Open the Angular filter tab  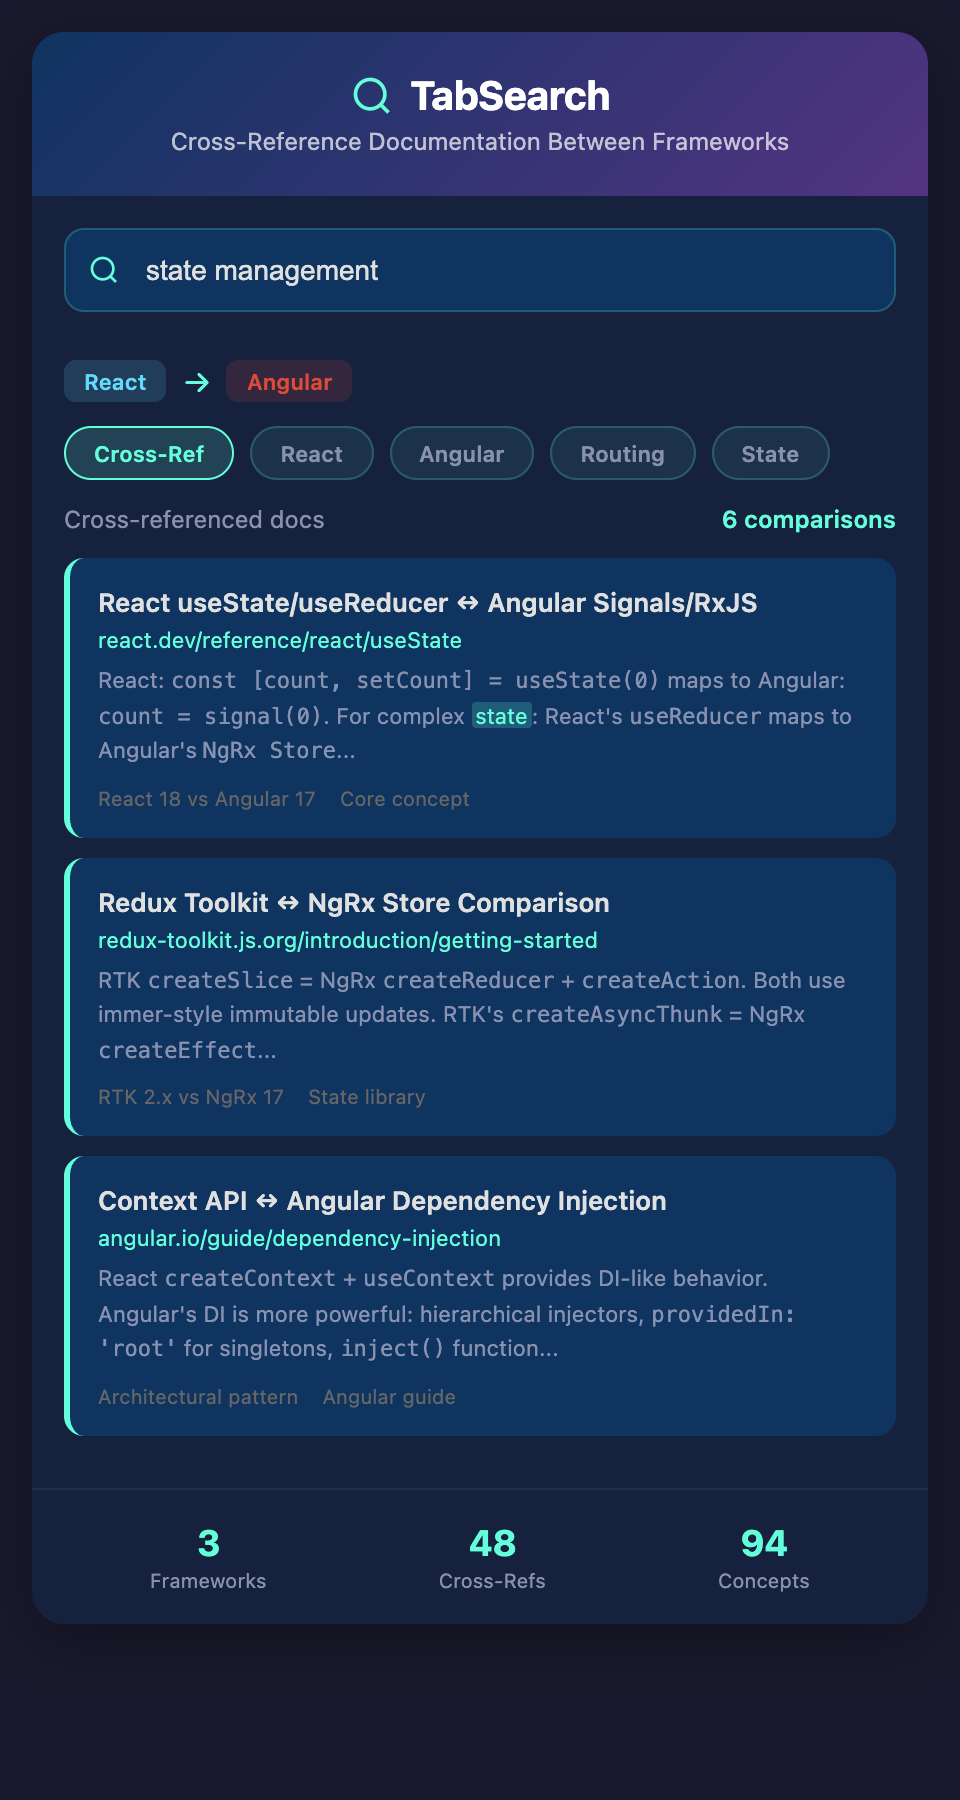pos(462,454)
